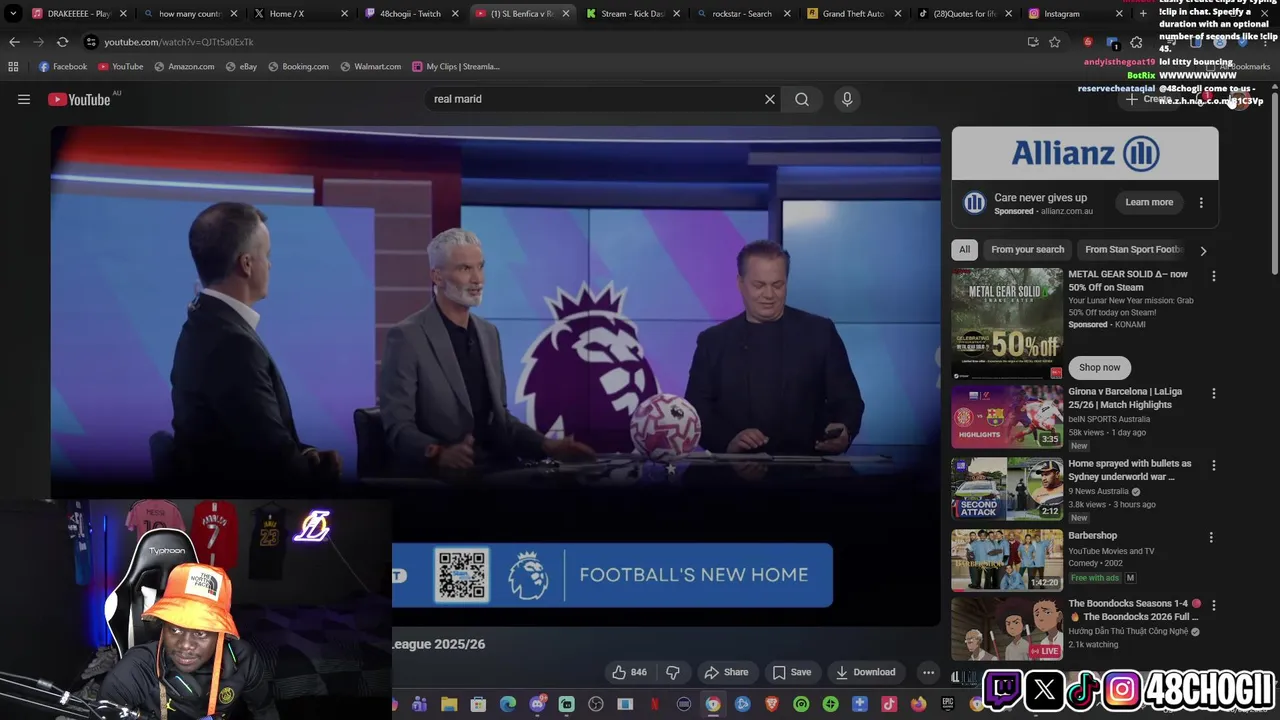This screenshot has width=1280, height=720.
Task: Open Microsoft Edge from the taskbar
Action: click(x=508, y=704)
